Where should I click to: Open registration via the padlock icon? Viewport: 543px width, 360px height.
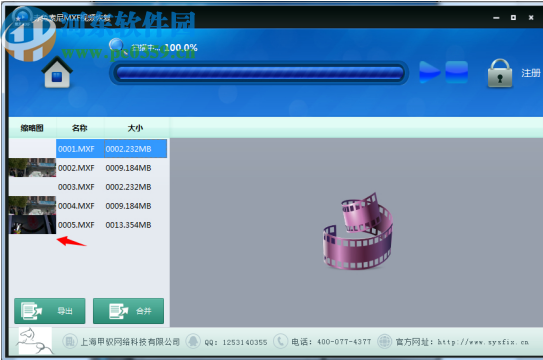[x=500, y=73]
